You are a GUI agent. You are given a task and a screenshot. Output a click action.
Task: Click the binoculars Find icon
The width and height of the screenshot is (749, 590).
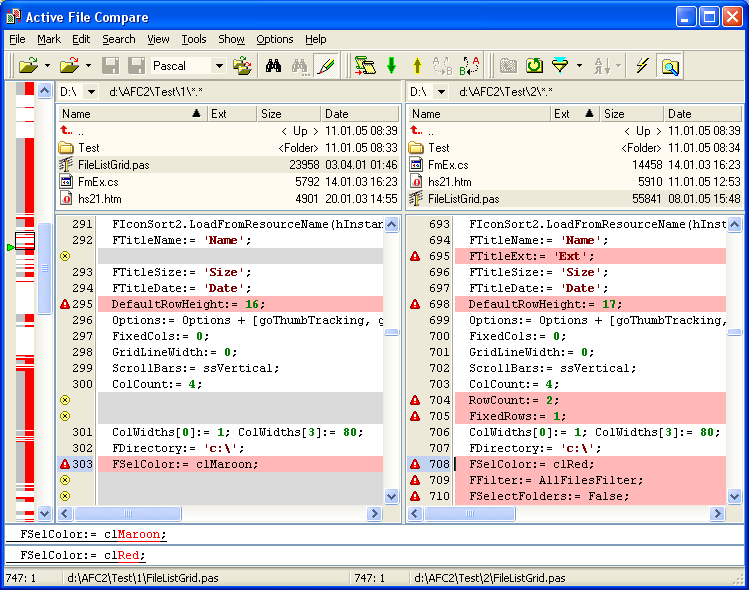click(273, 66)
